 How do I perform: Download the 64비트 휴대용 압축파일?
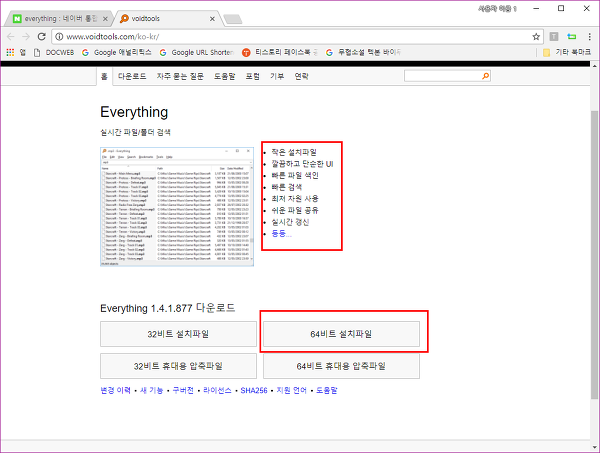tap(341, 366)
